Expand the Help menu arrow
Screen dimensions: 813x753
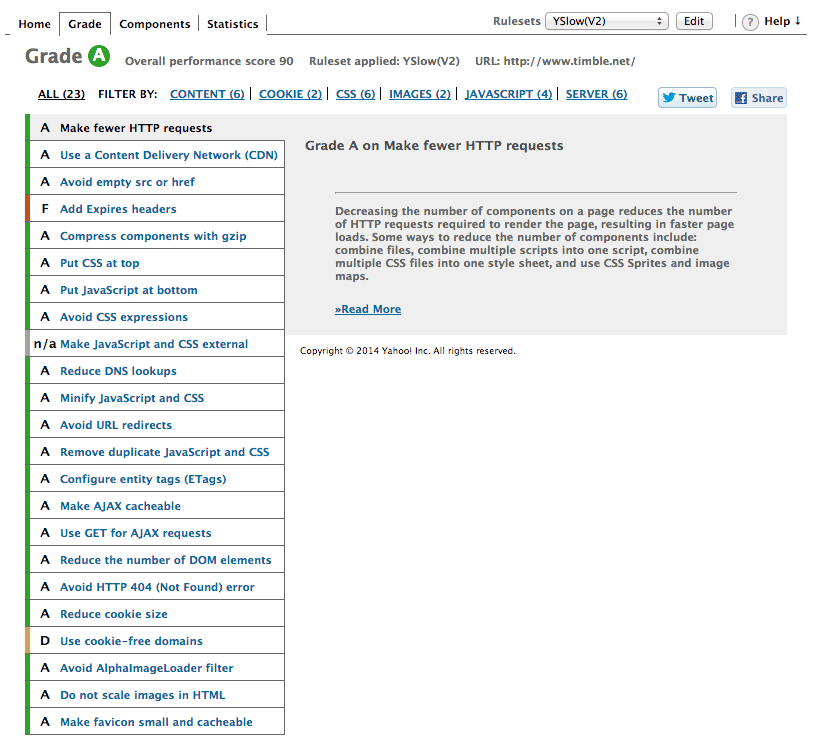pyautogui.click(x=797, y=21)
